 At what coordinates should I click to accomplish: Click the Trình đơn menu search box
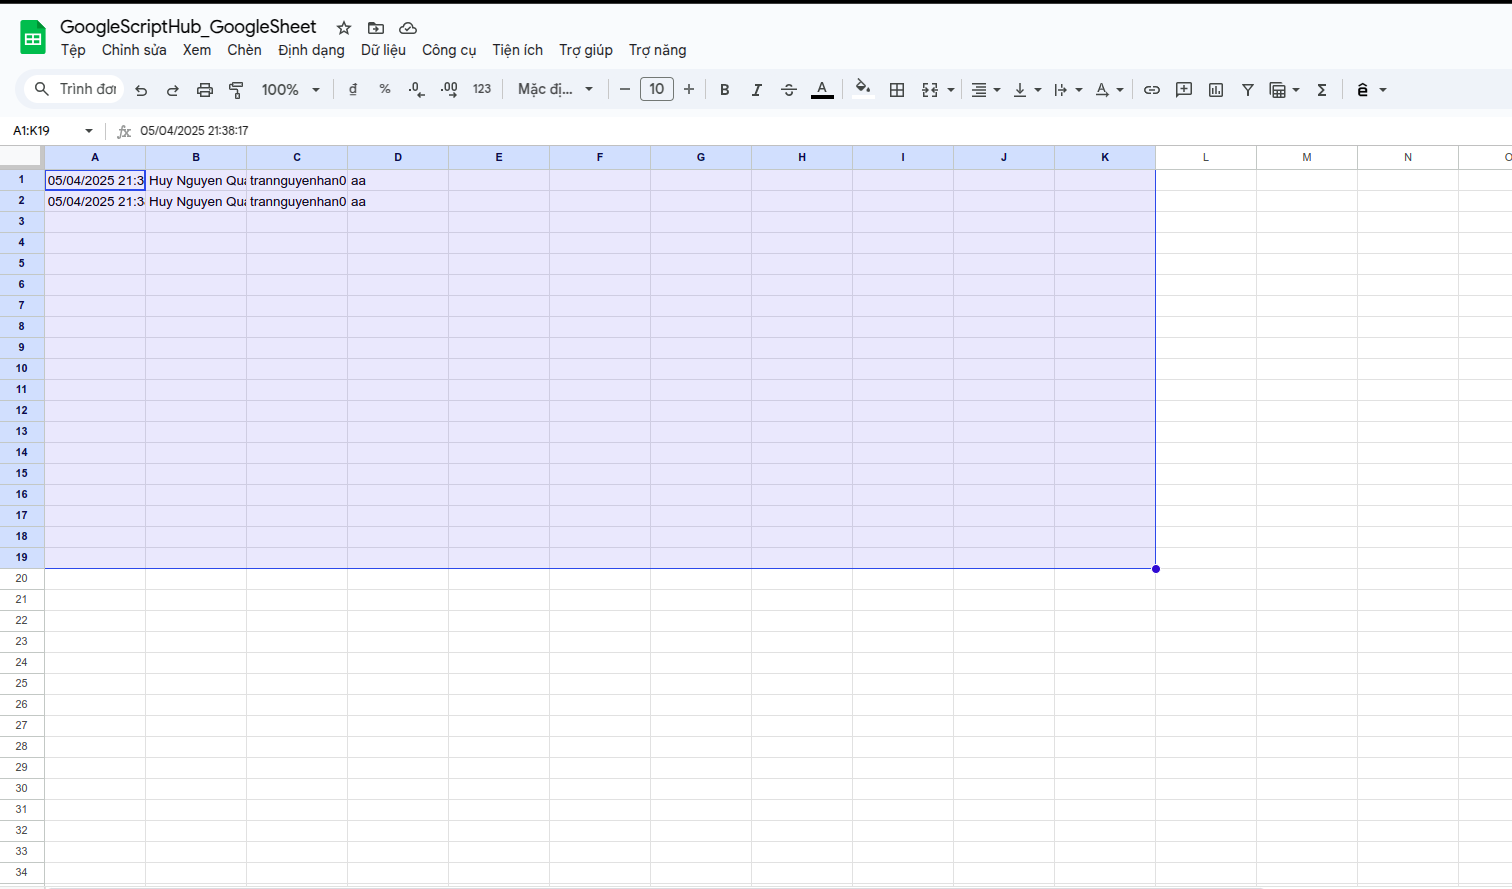pos(75,89)
